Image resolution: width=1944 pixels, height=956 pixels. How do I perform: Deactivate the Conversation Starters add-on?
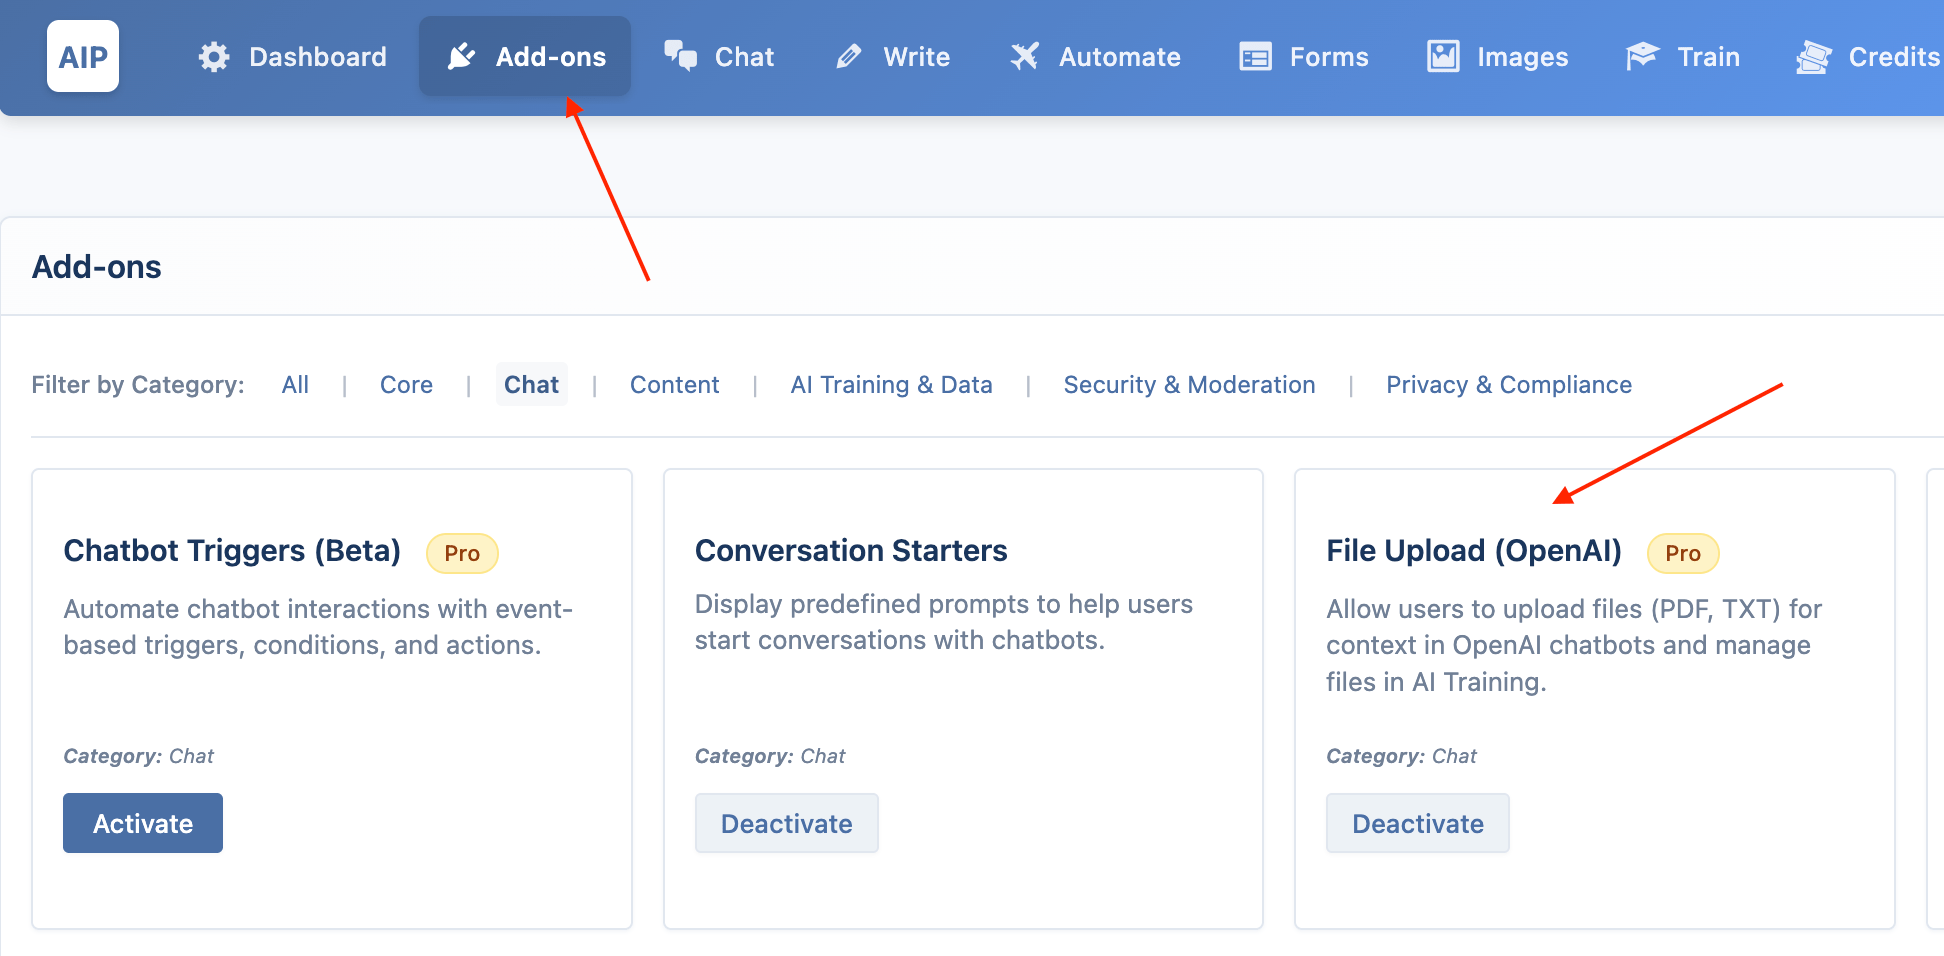click(x=787, y=823)
